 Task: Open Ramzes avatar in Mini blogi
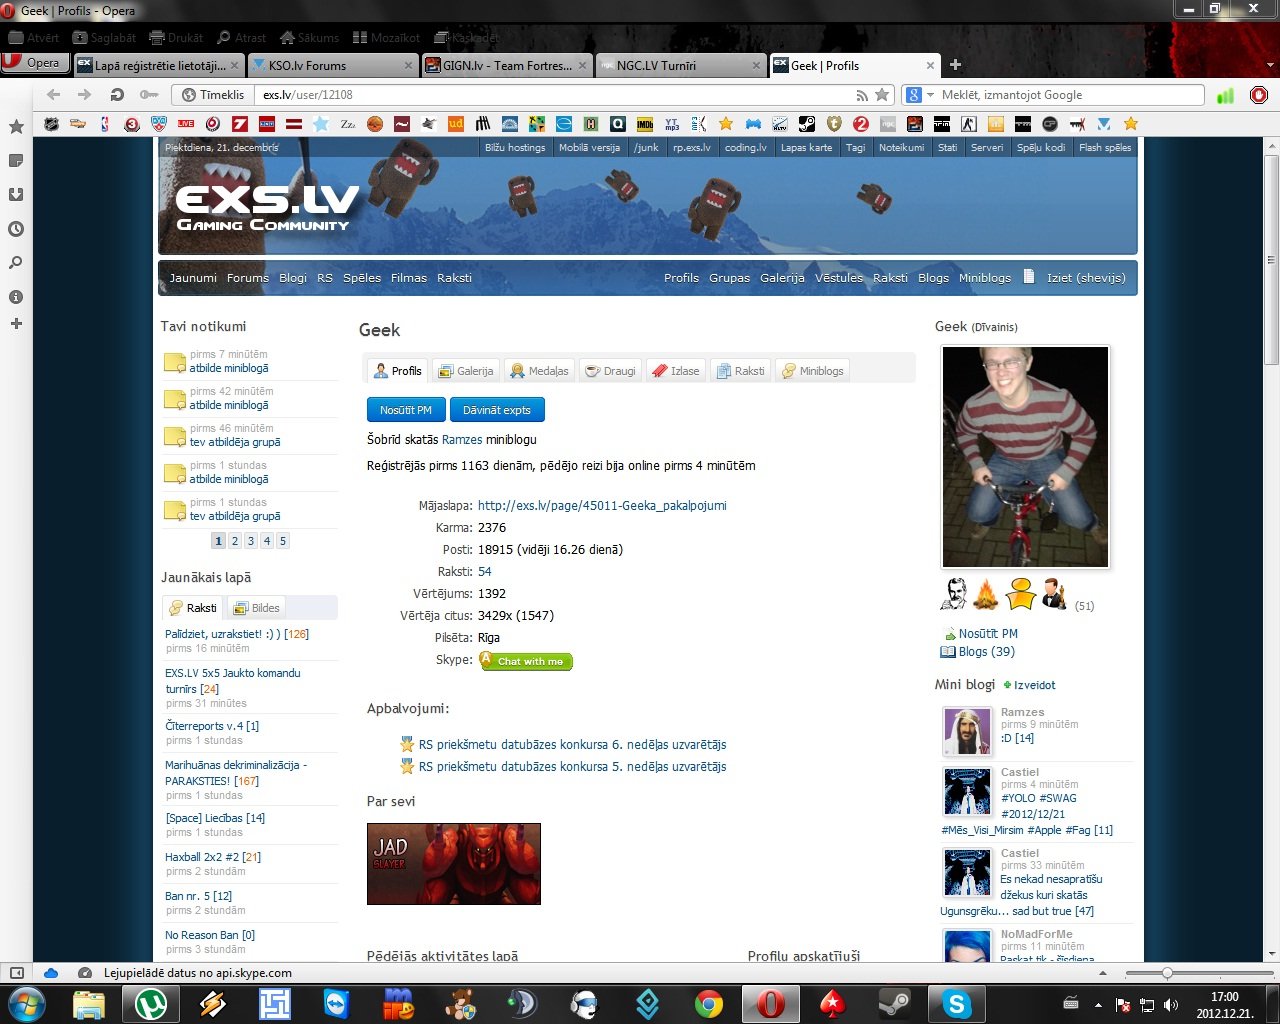tap(967, 731)
